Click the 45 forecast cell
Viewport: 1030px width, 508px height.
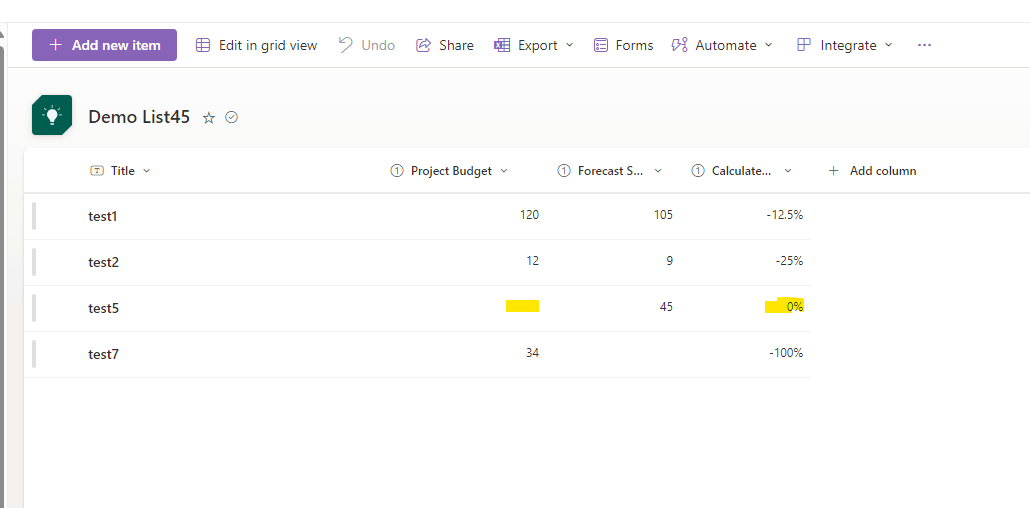pos(666,306)
